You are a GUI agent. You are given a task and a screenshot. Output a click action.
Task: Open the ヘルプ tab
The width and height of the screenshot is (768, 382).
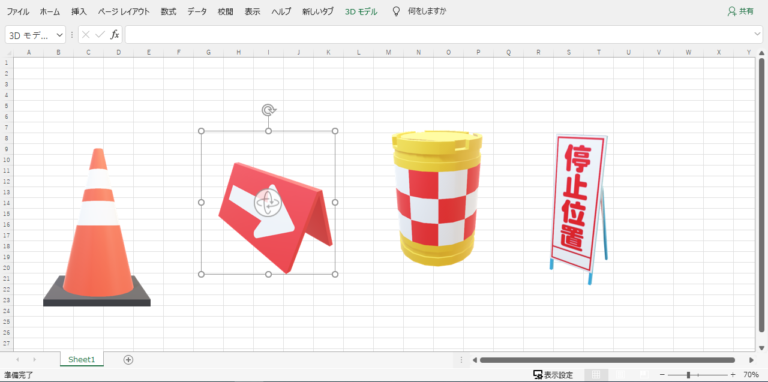point(282,12)
